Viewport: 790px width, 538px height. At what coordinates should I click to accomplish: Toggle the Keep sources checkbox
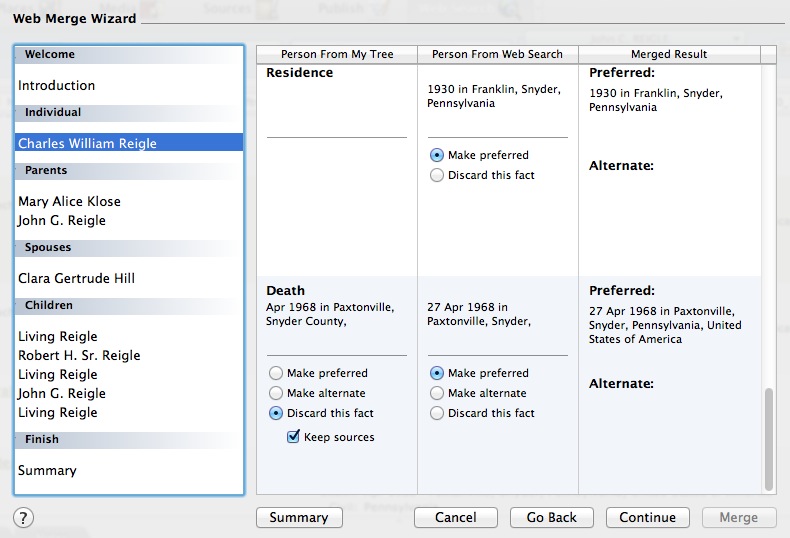click(293, 437)
